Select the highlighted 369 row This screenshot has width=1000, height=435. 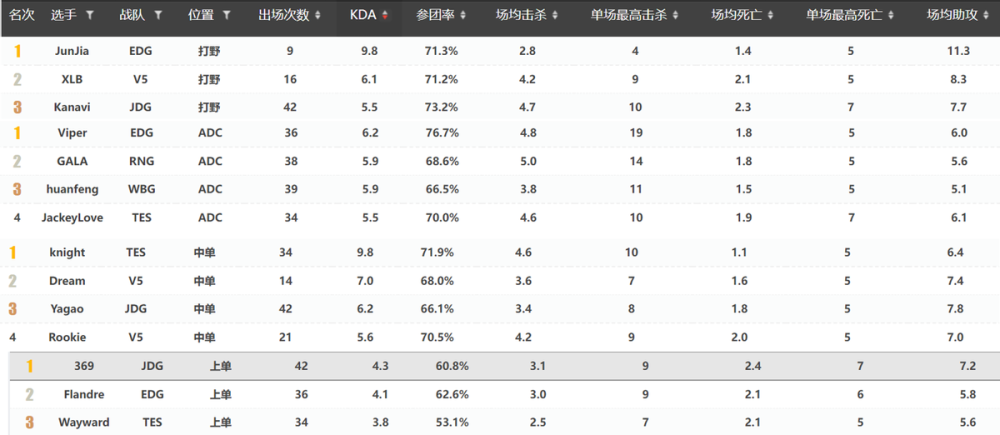tap(500, 366)
